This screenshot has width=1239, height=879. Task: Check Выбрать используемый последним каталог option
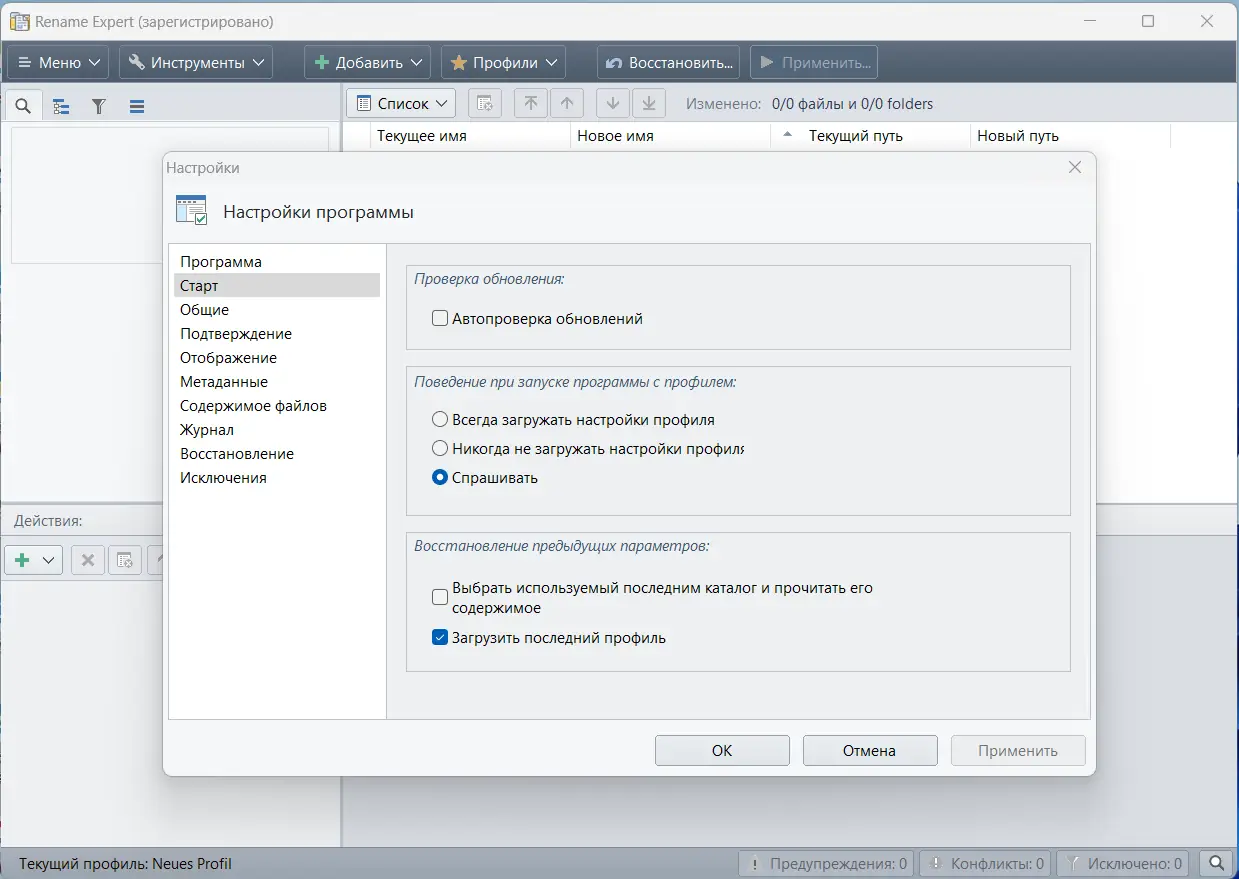tap(439, 598)
